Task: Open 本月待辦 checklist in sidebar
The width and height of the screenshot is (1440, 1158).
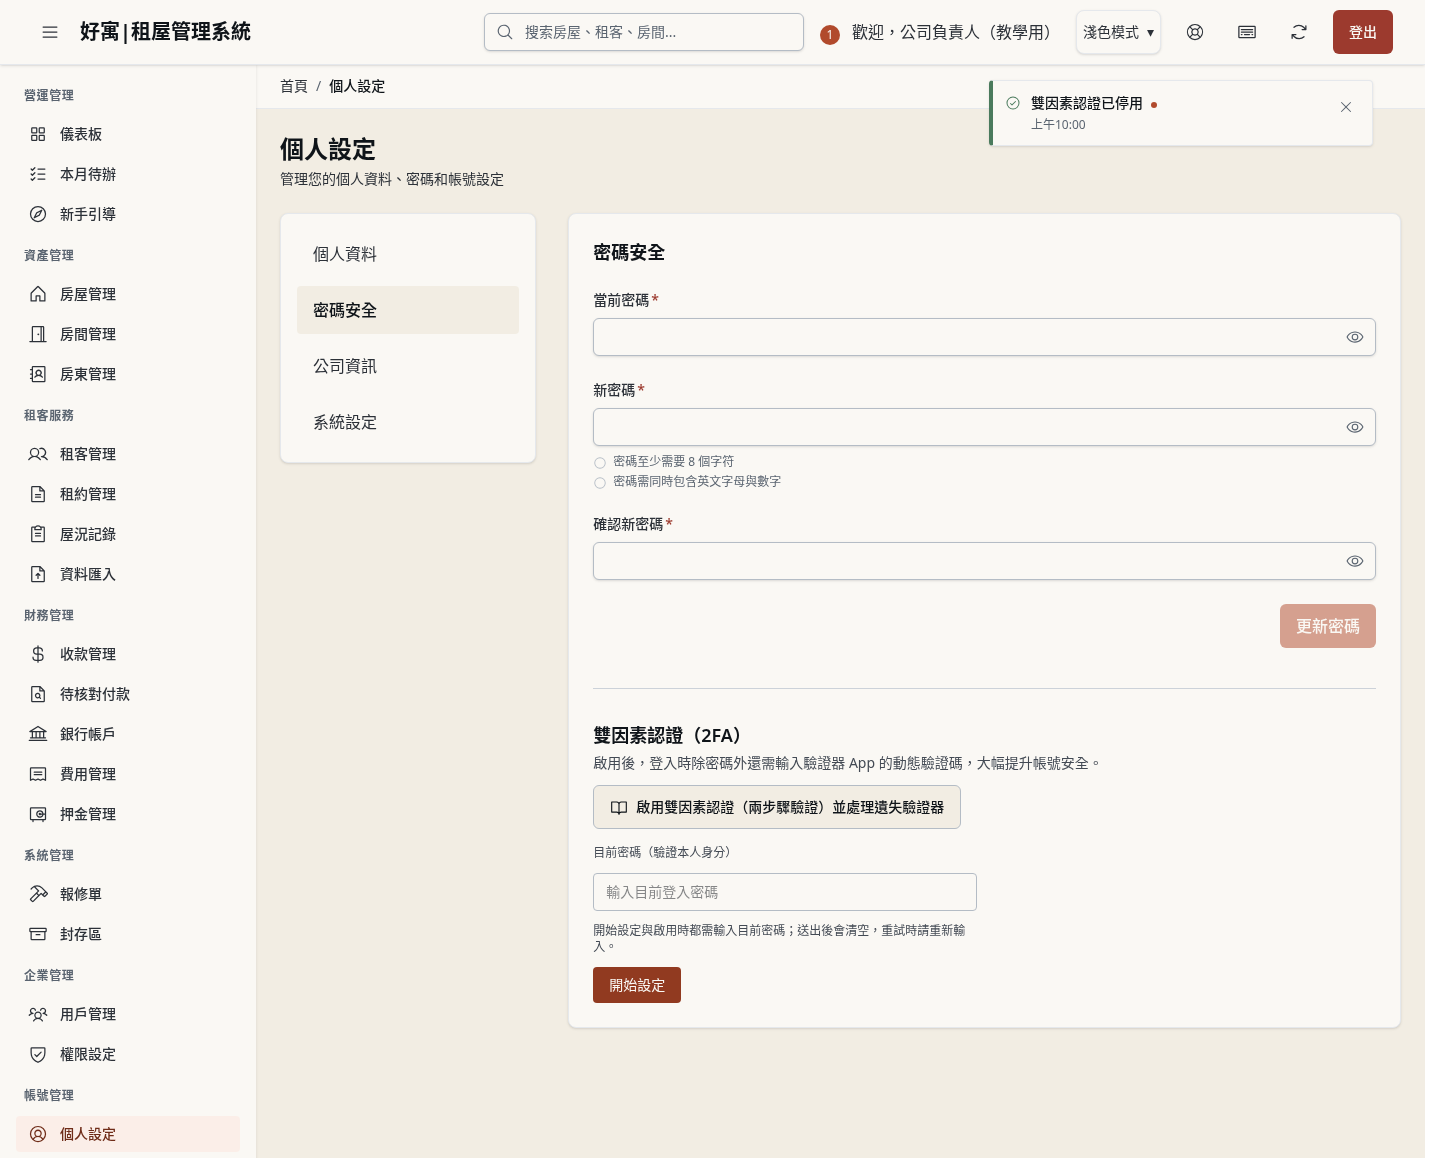Action: pyautogui.click(x=128, y=174)
